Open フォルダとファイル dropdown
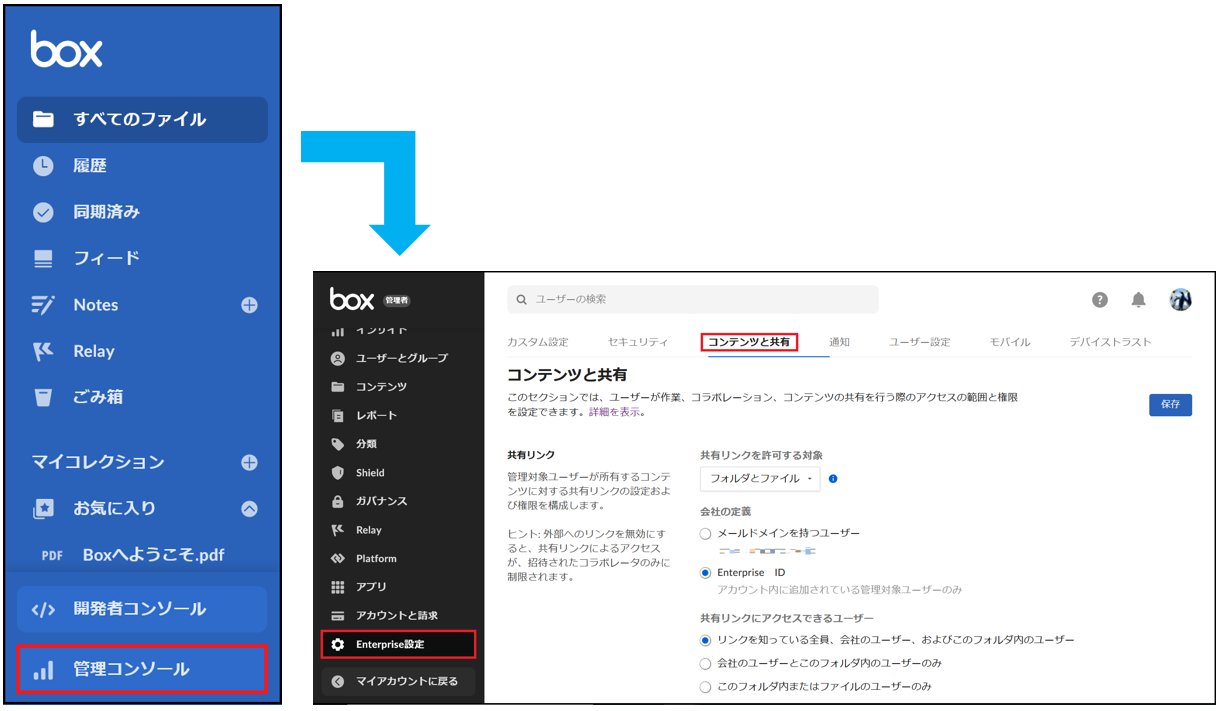 point(760,479)
